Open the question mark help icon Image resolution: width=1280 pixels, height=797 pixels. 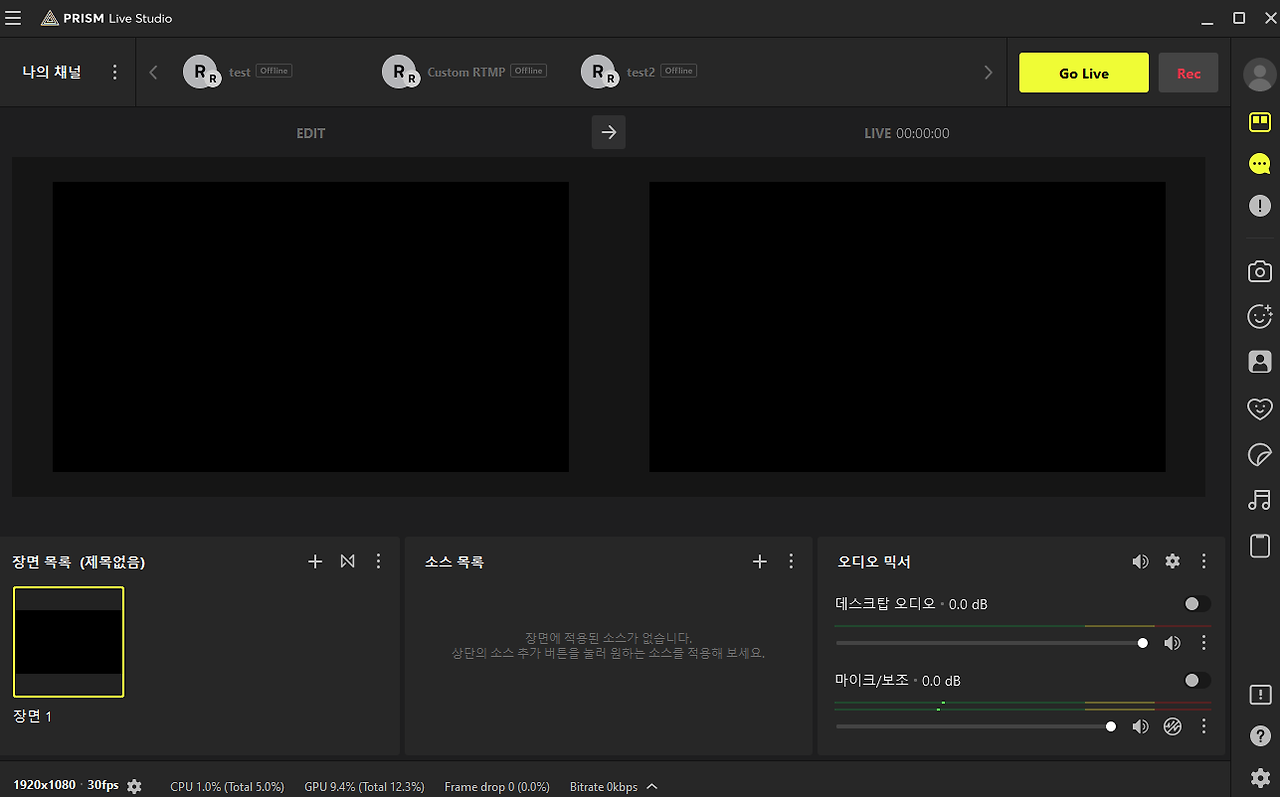[x=1260, y=736]
